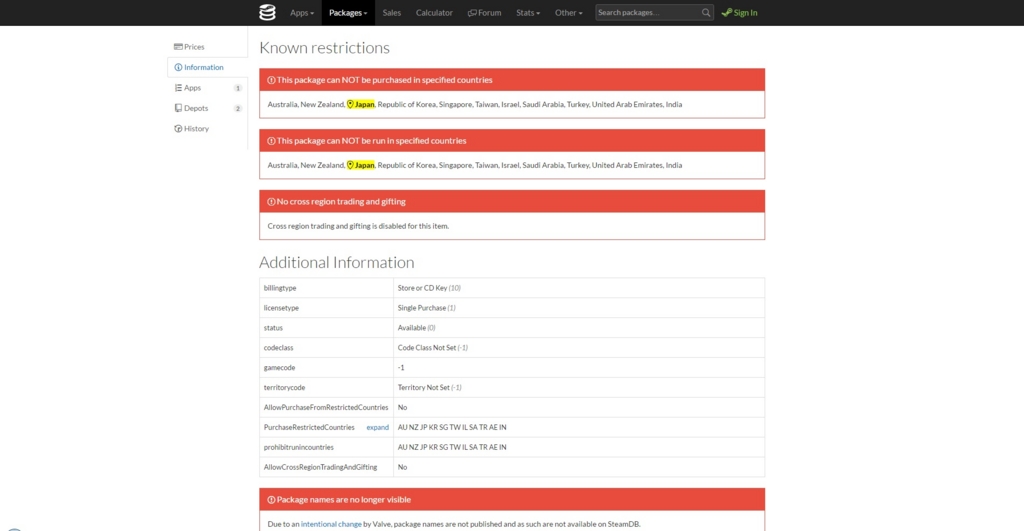
Task: Expand the Stats dropdown
Action: point(528,12)
